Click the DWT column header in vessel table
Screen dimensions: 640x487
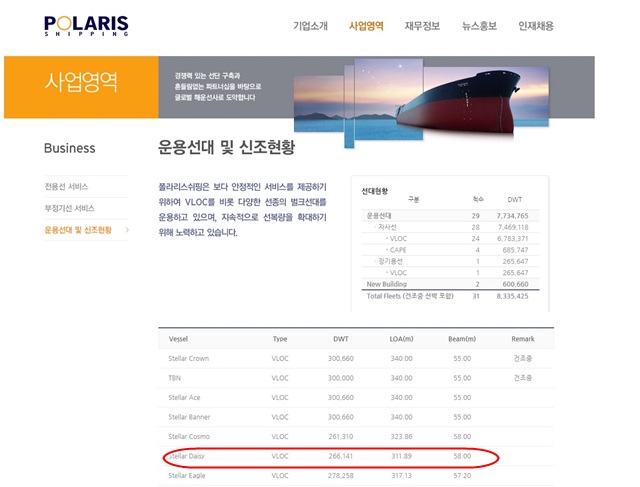tap(341, 339)
